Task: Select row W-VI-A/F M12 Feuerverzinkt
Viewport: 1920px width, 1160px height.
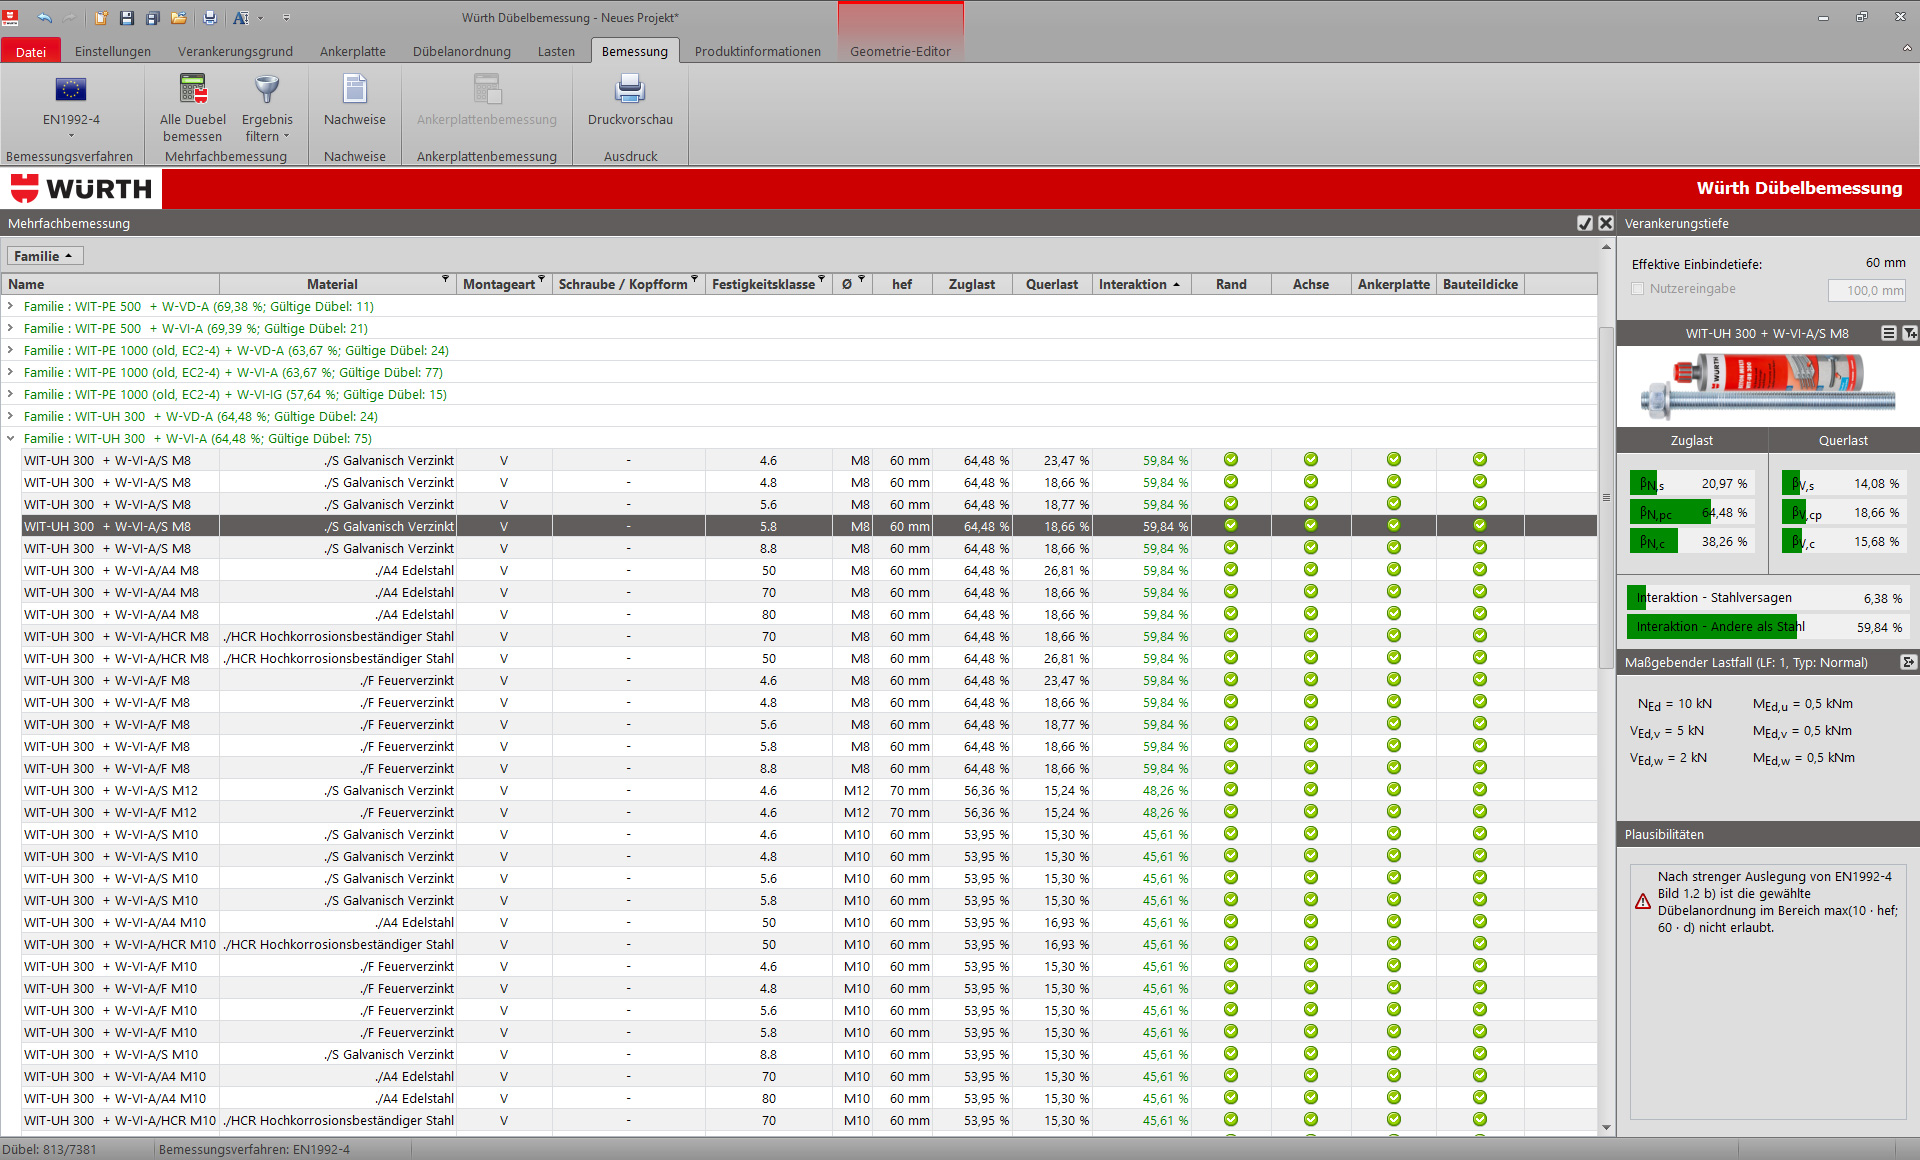Action: [x=808, y=812]
